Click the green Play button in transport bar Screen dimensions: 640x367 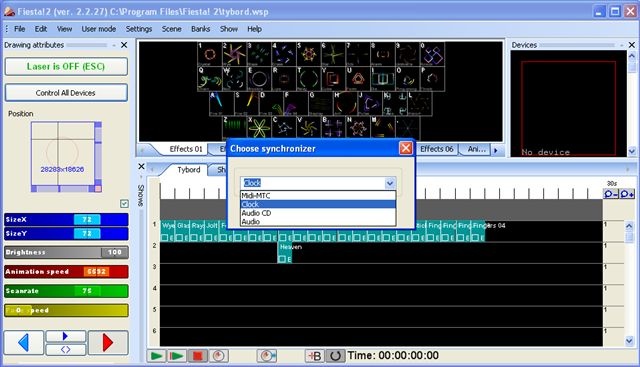[x=156, y=356]
